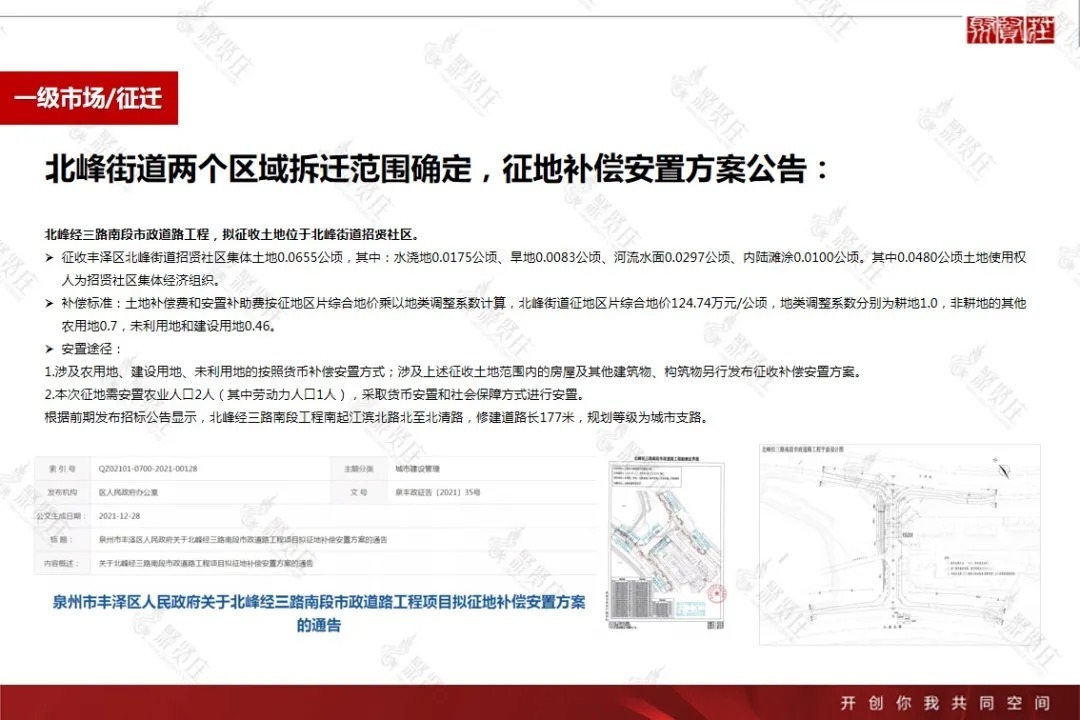Select the 索引号 field label in the table

62,466
